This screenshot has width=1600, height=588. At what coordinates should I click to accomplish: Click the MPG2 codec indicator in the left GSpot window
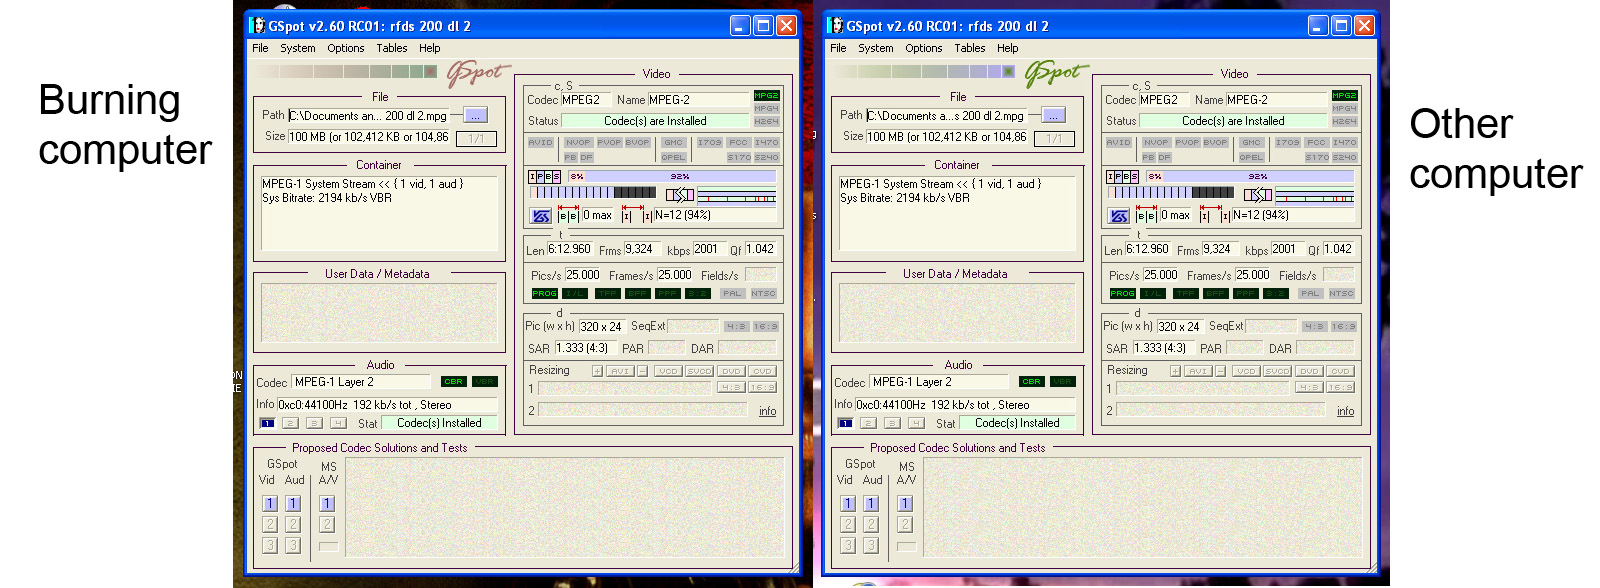(766, 96)
